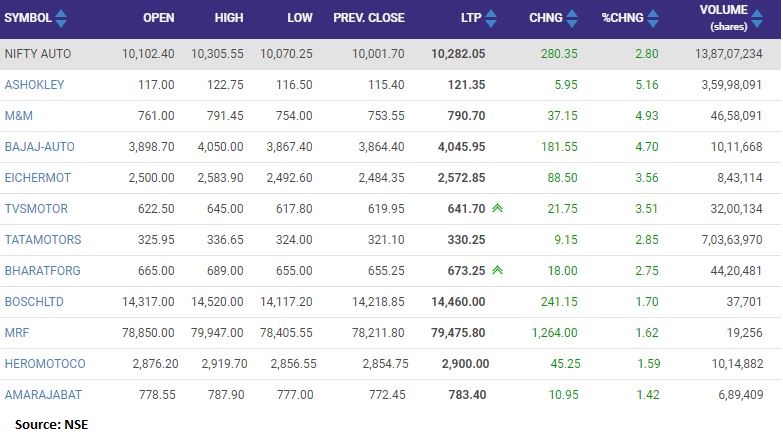Open the TATAMOTORS stock link

[43, 240]
